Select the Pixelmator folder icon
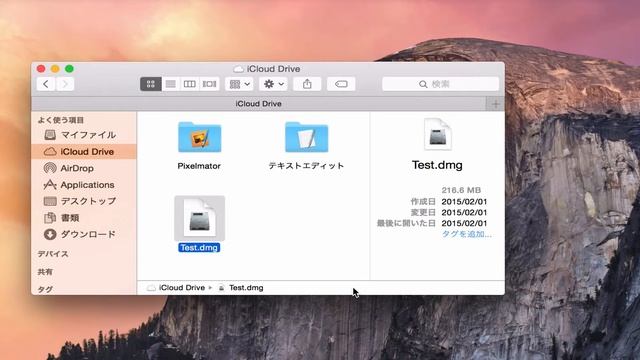 point(200,137)
